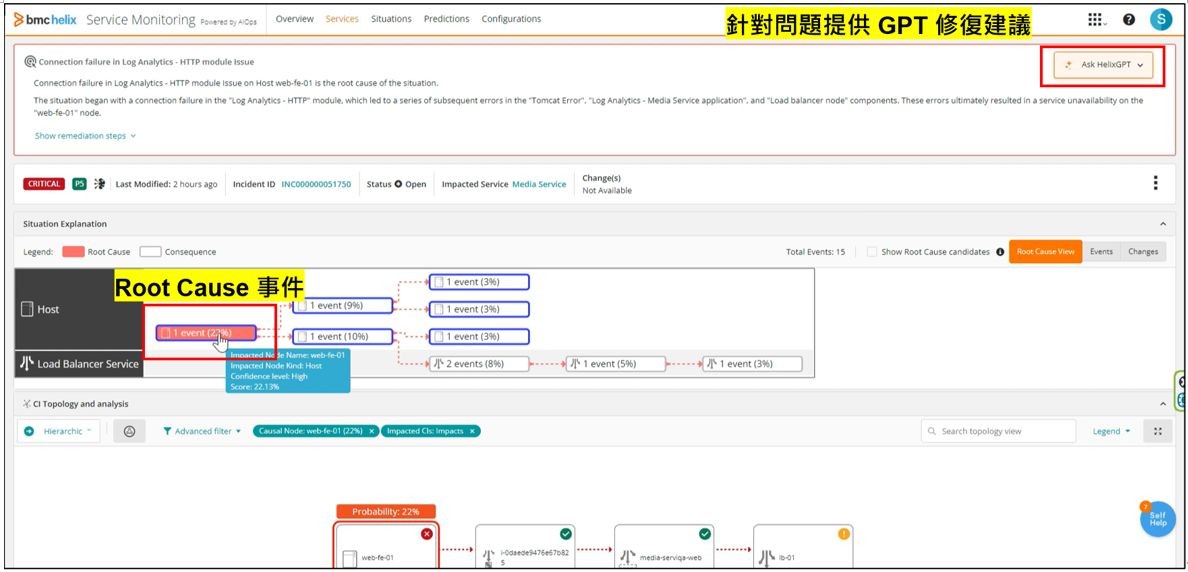Open the user profile avatar S
The width and height of the screenshot is (1188, 572).
pos(1161,20)
